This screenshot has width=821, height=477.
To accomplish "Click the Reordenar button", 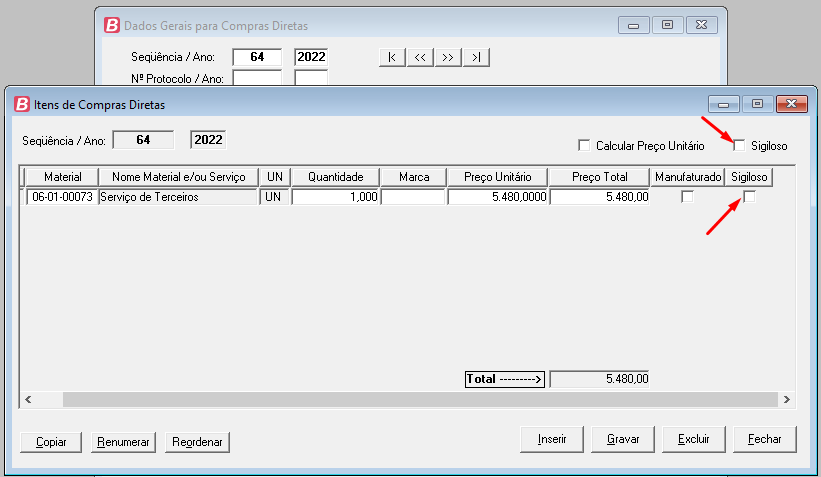I will [197, 442].
